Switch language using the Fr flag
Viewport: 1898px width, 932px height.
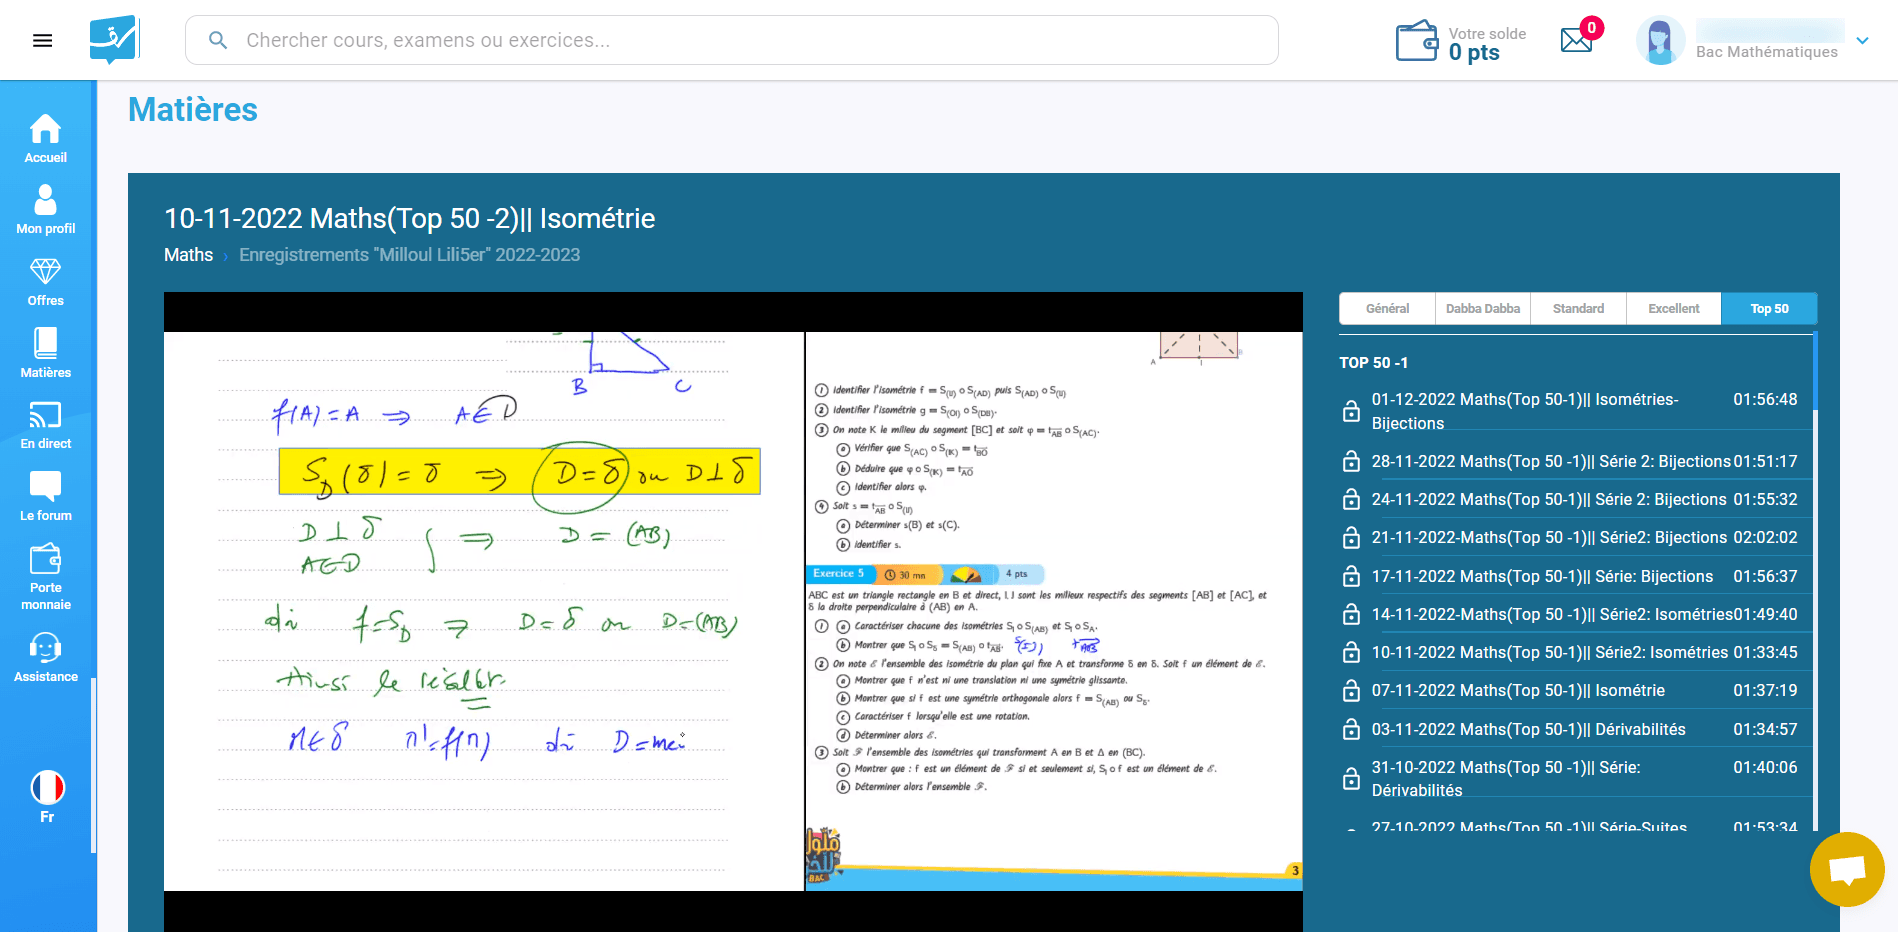(x=47, y=788)
